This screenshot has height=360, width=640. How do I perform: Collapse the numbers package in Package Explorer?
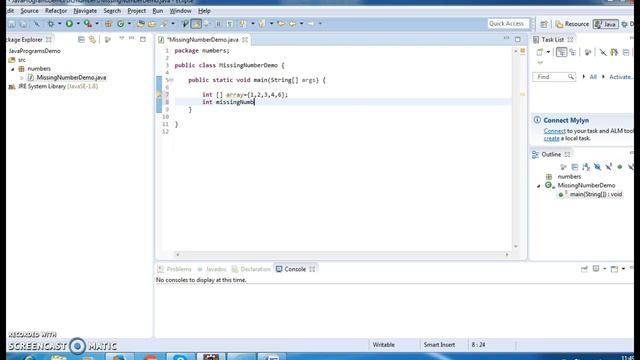13,69
